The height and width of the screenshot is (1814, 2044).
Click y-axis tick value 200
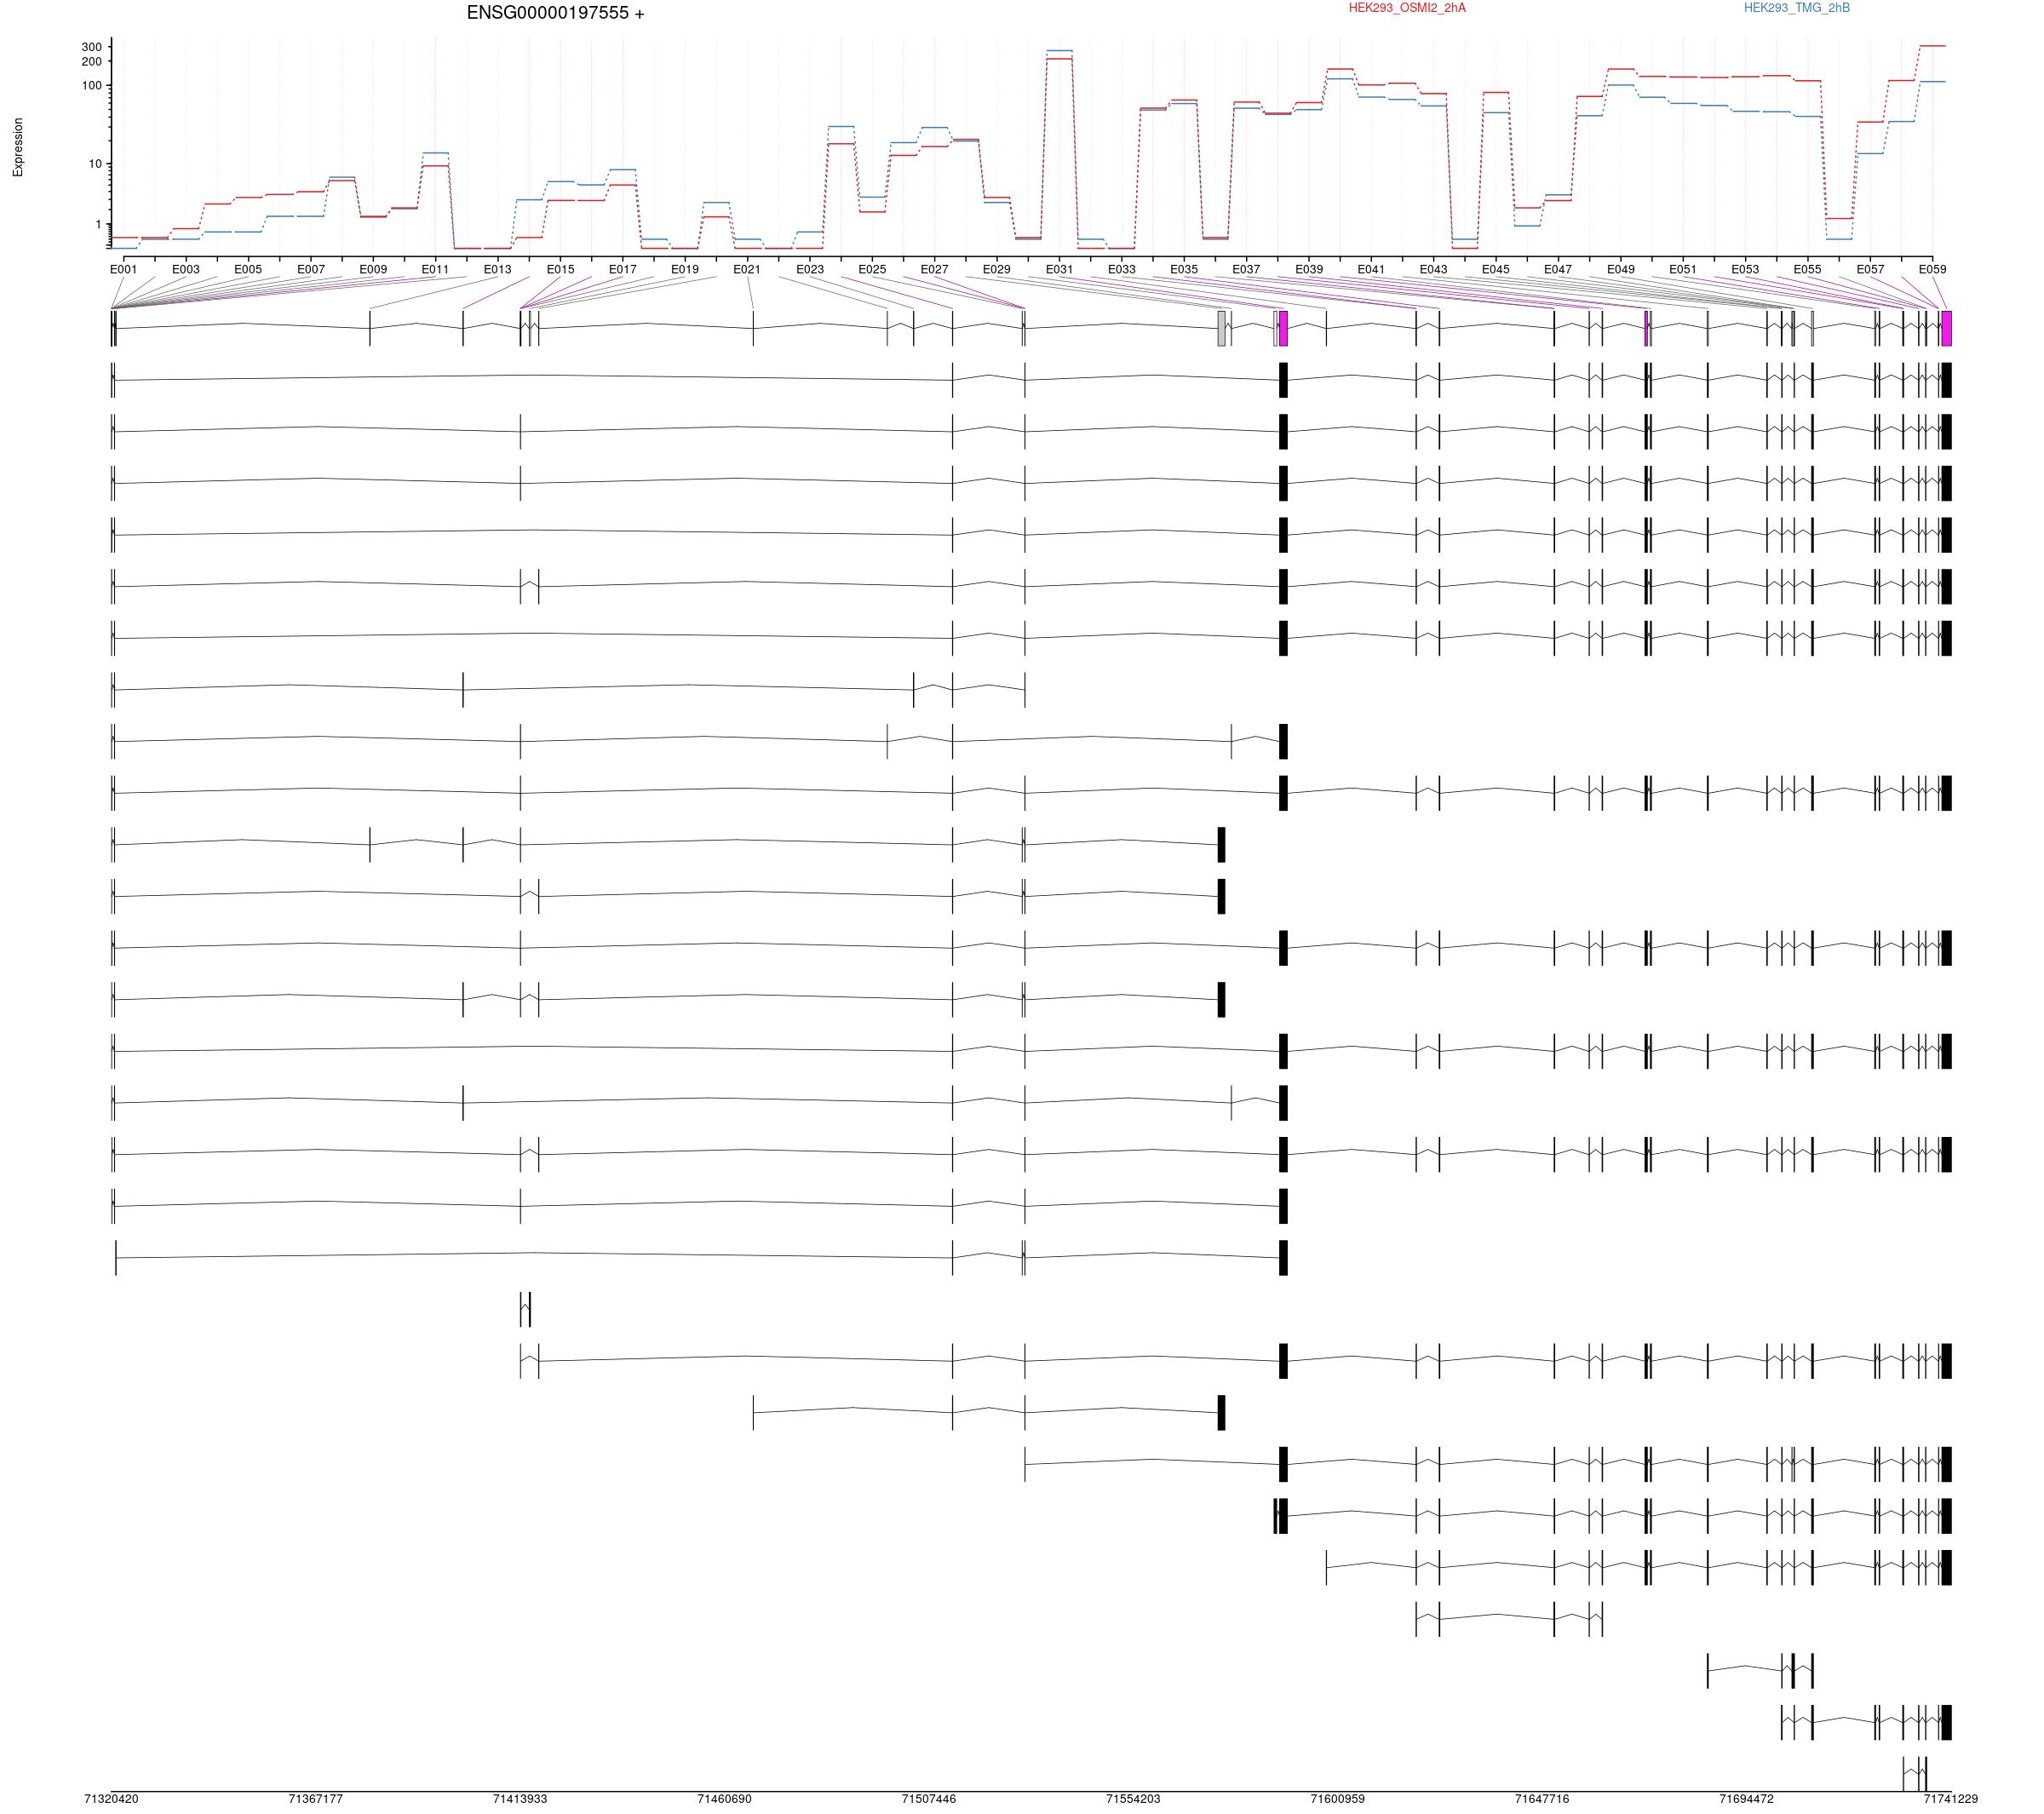[x=92, y=61]
